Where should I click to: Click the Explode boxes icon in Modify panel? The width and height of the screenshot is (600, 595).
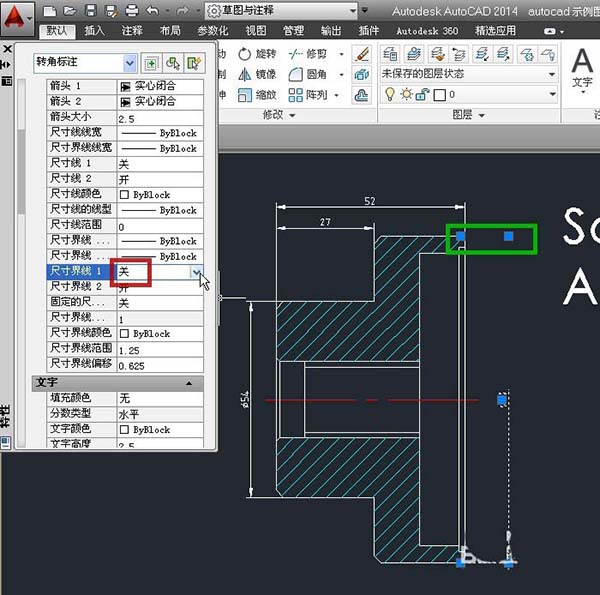362,74
